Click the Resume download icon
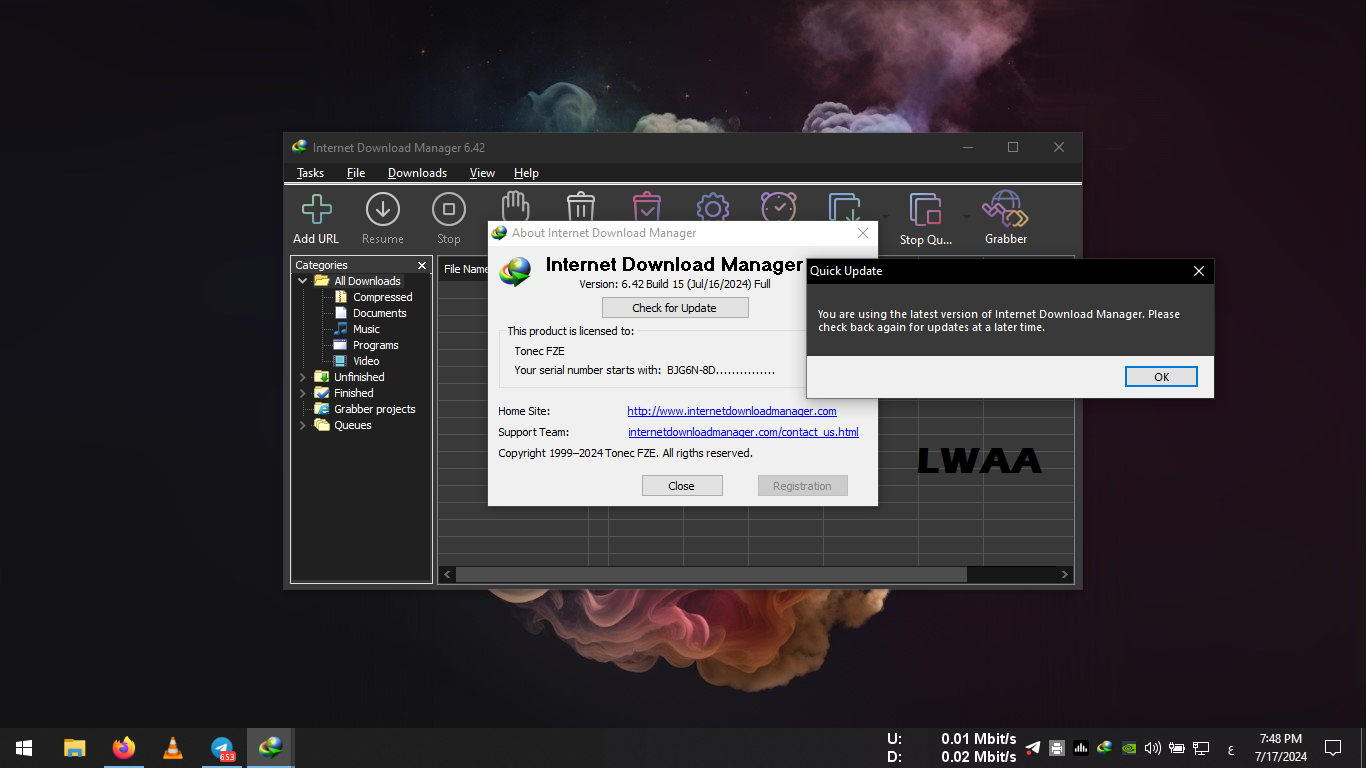Viewport: 1366px width, 768px height. (382, 212)
